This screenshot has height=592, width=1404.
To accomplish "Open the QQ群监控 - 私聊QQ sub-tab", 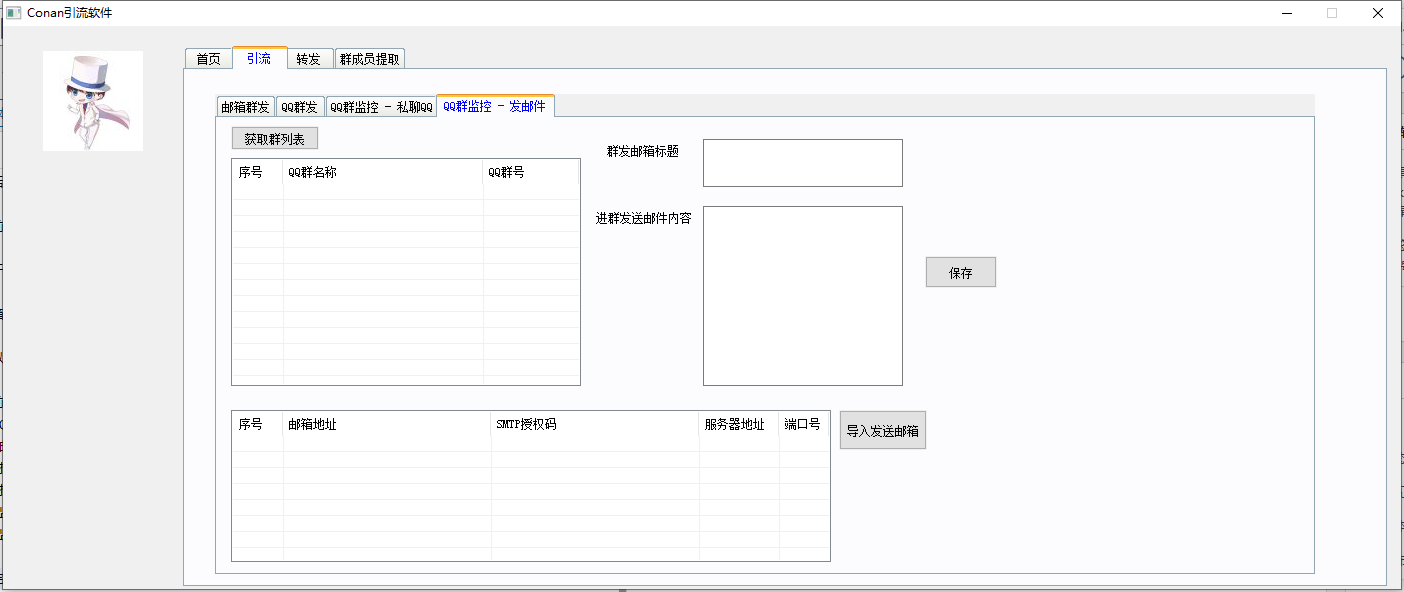I will 381,107.
